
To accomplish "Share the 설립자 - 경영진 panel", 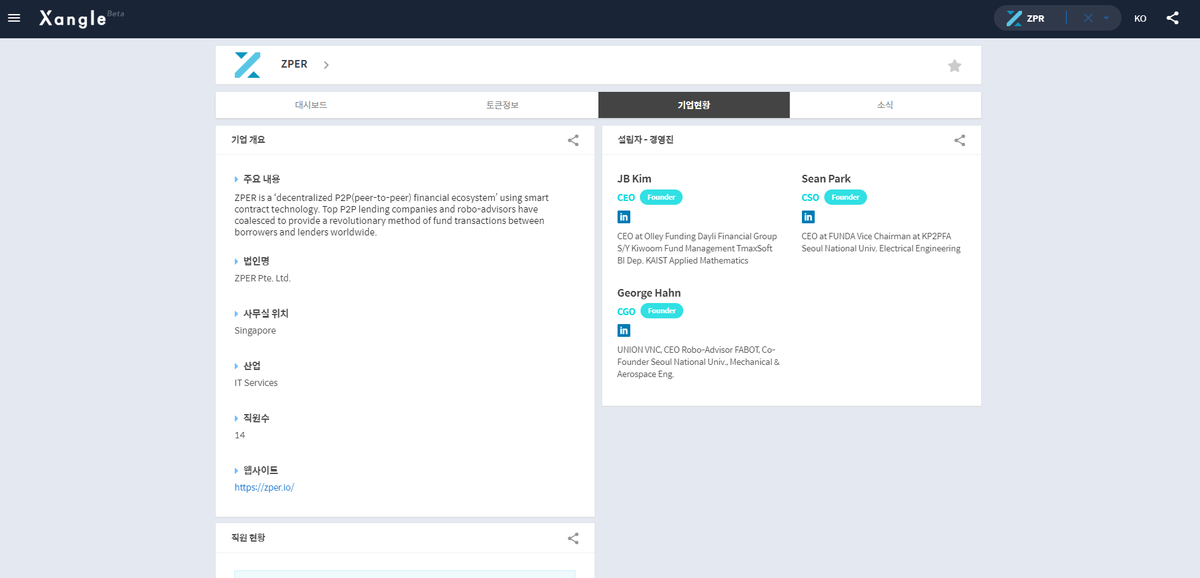I will (x=959, y=140).
